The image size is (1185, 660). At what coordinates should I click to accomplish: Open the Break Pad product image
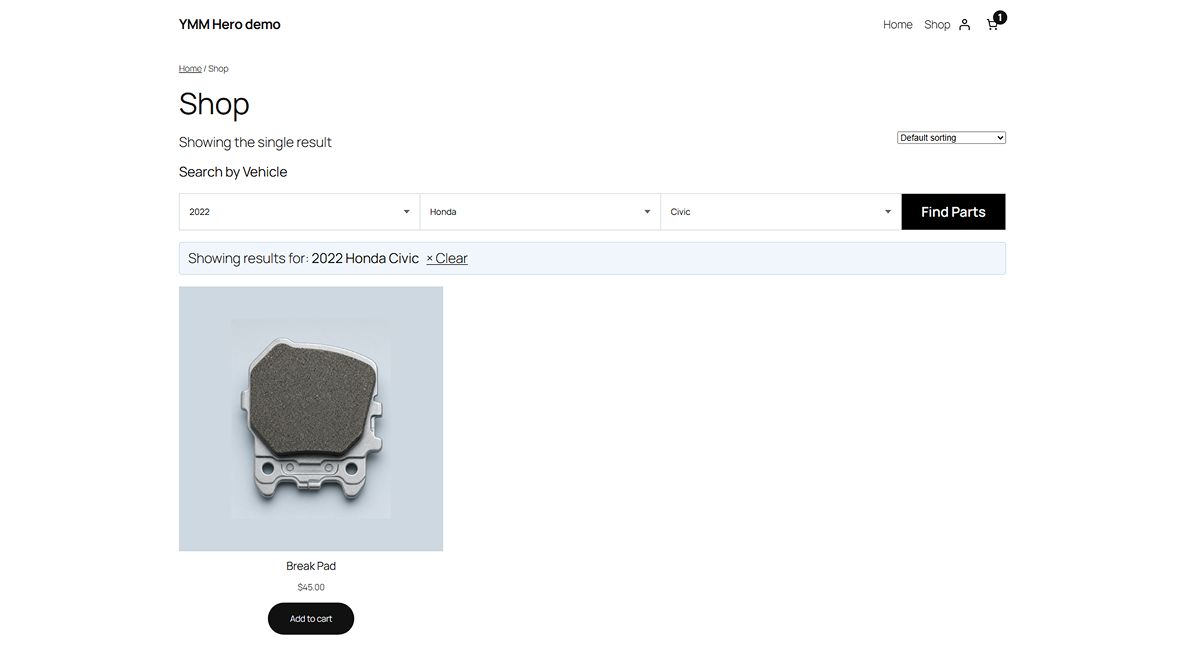click(311, 418)
